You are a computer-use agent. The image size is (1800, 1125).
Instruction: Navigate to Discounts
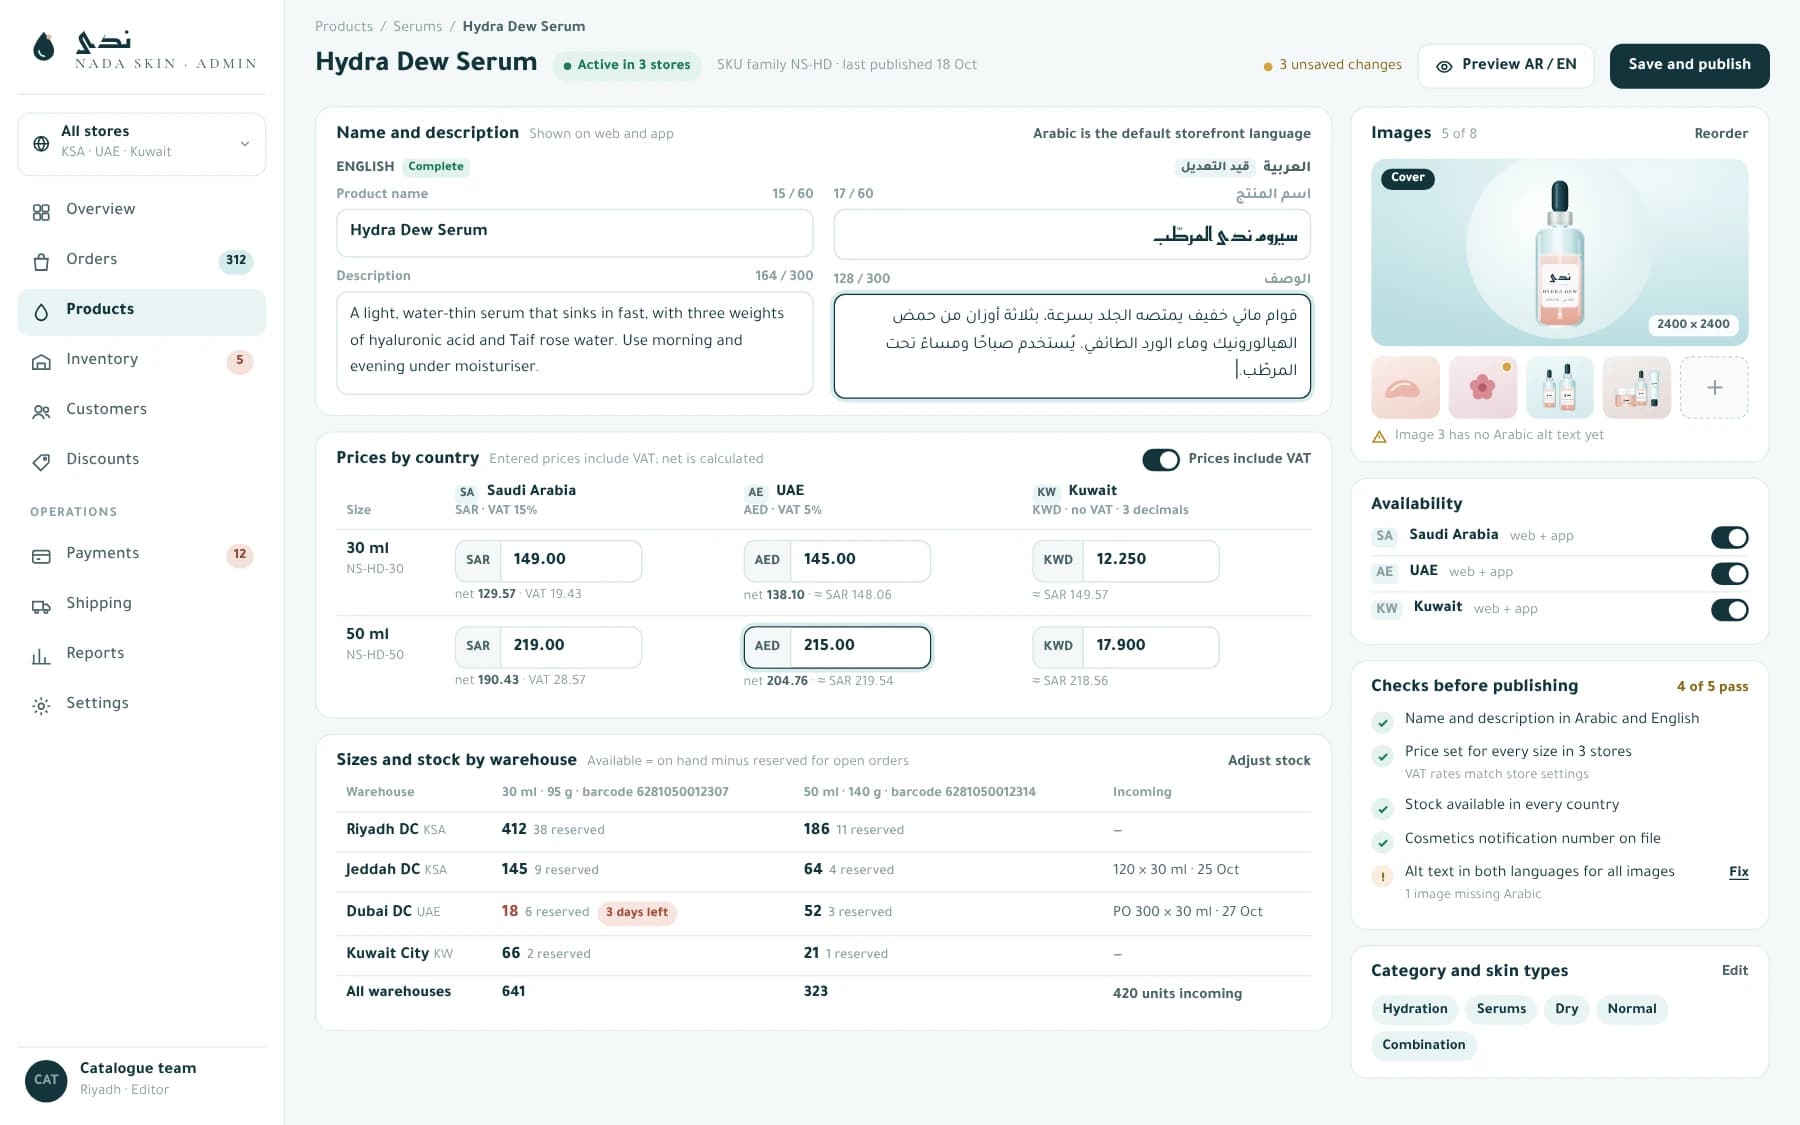(x=142, y=460)
